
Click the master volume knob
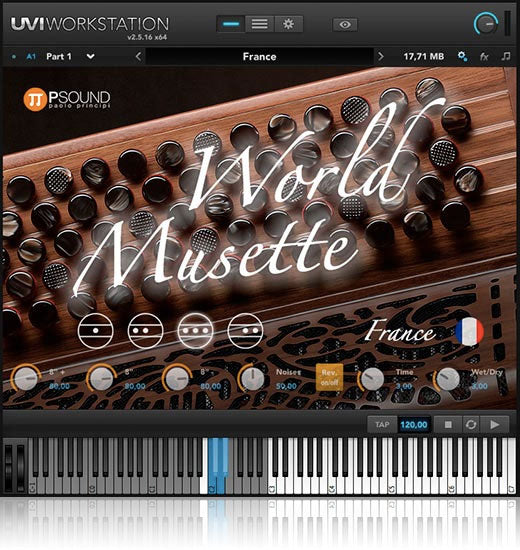[486, 24]
